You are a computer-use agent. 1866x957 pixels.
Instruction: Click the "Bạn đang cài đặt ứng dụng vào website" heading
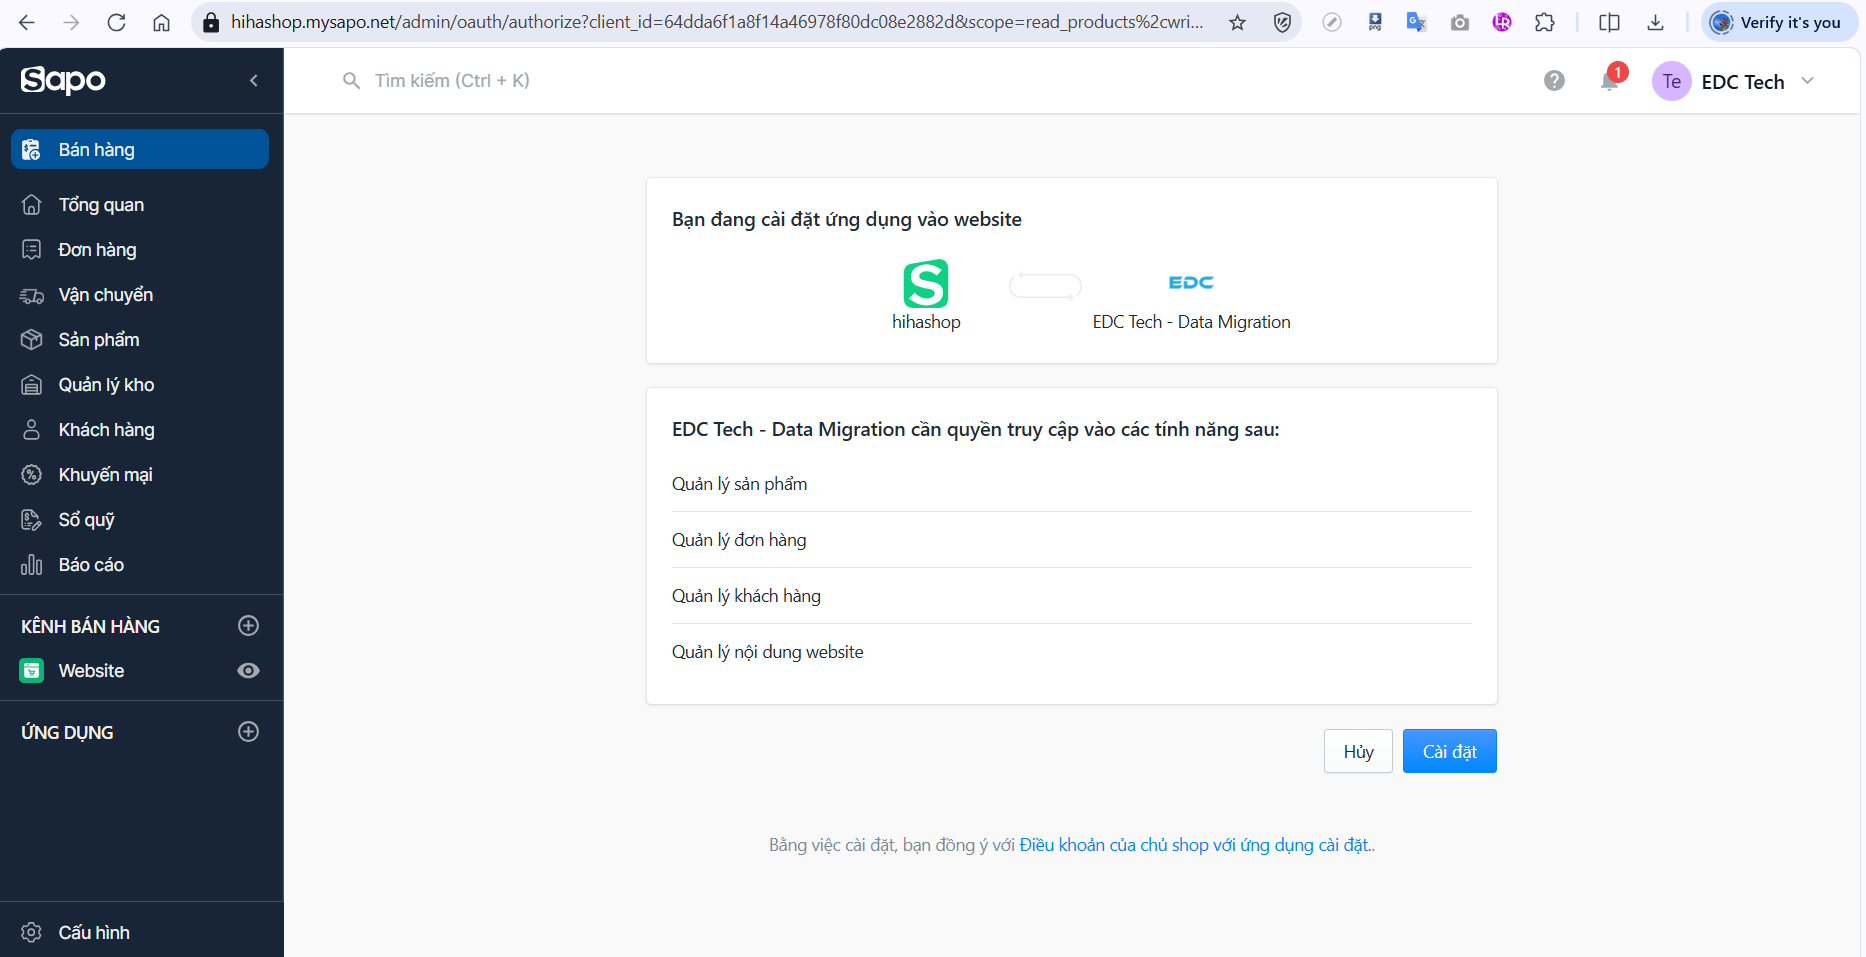coord(847,220)
